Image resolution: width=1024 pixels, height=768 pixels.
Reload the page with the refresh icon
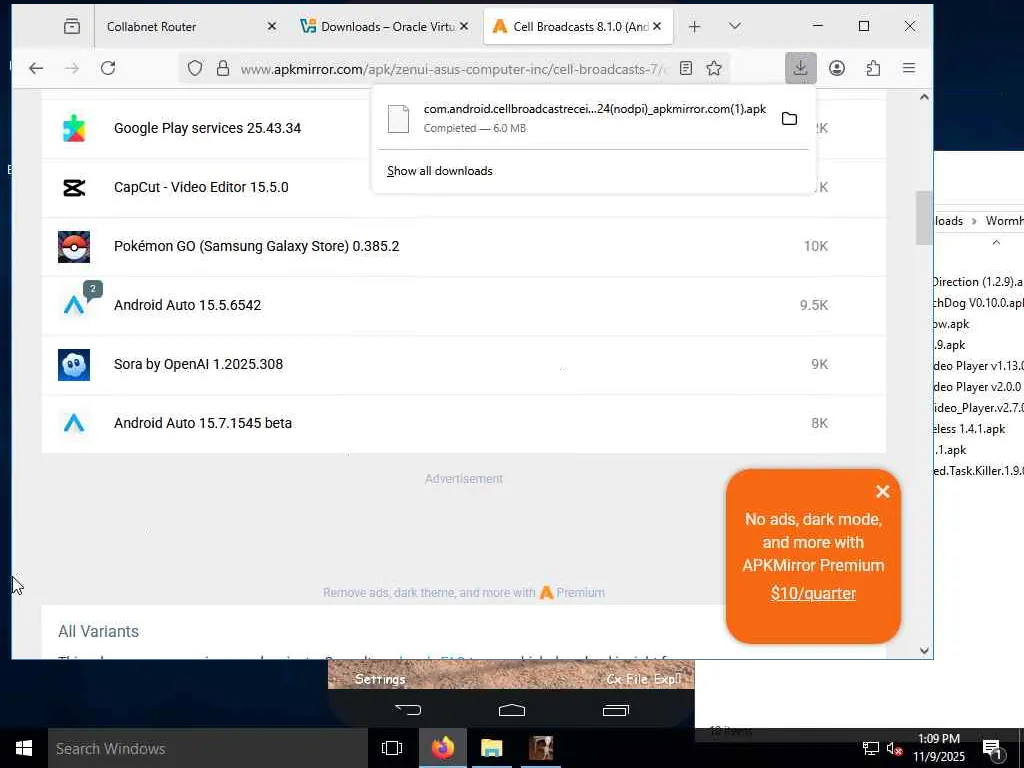108,68
